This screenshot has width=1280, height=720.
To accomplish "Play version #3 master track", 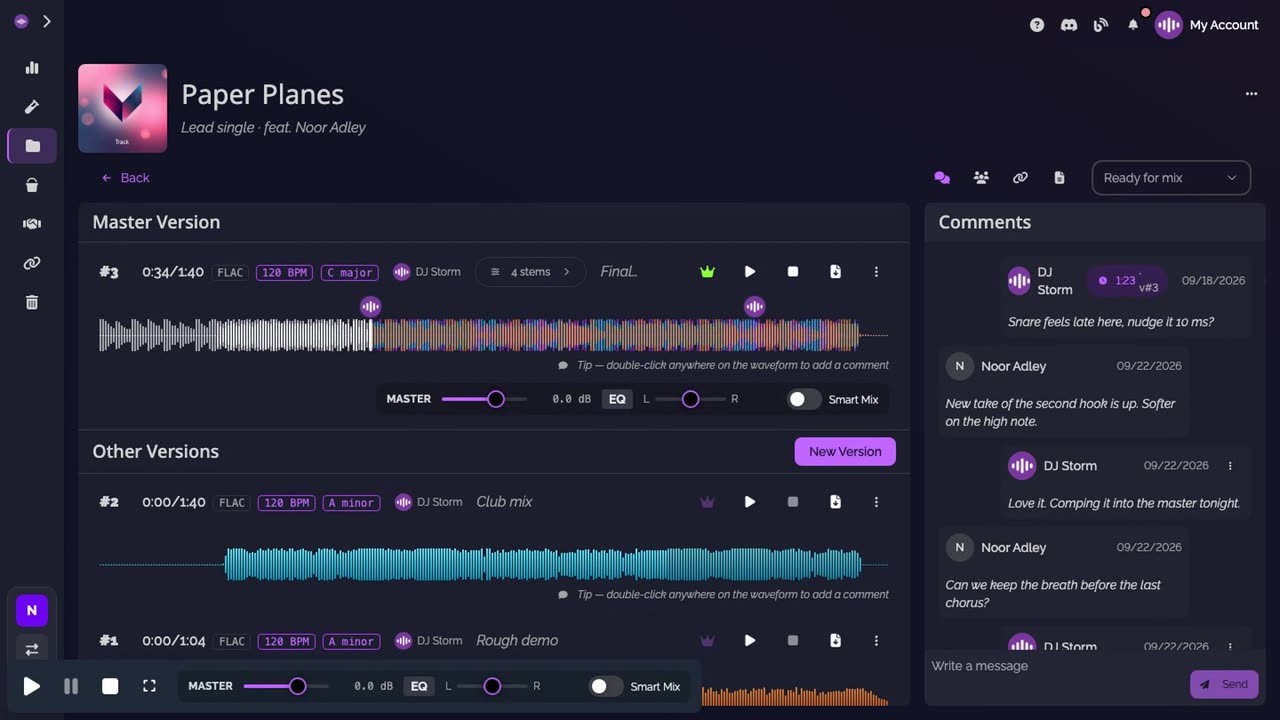I will coord(750,272).
